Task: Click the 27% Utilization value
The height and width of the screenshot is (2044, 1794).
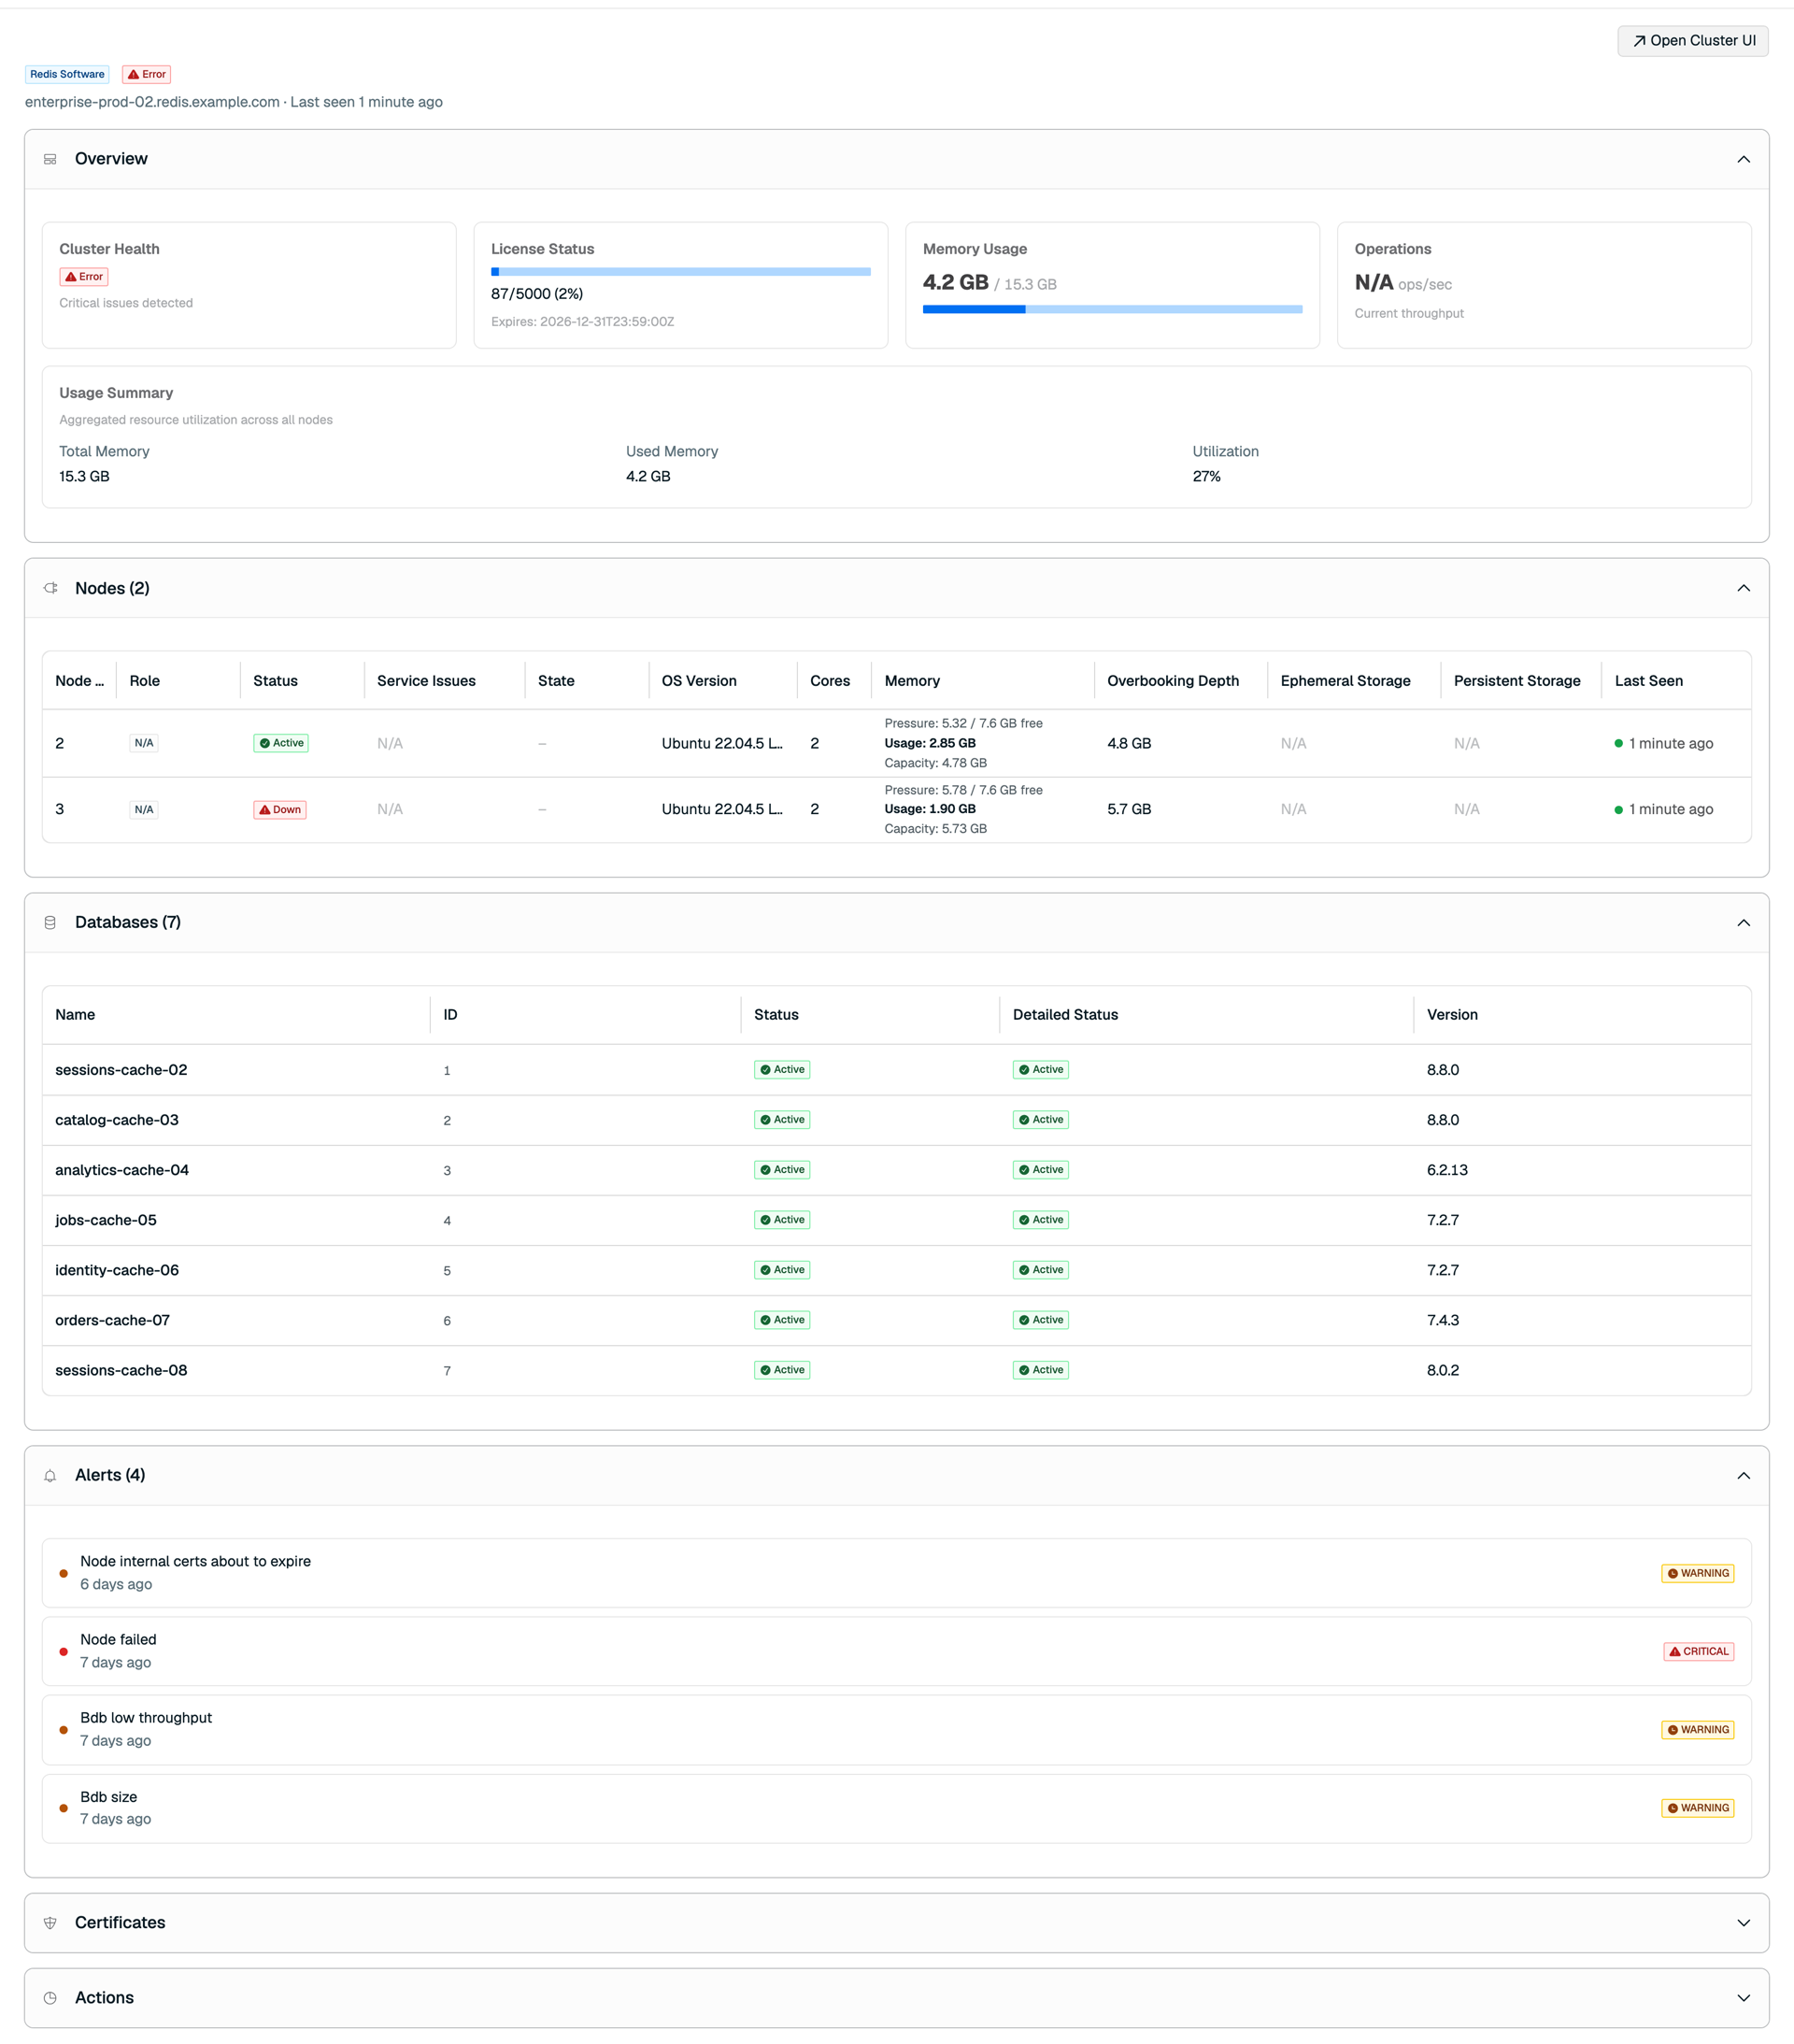Action: pos(1206,477)
